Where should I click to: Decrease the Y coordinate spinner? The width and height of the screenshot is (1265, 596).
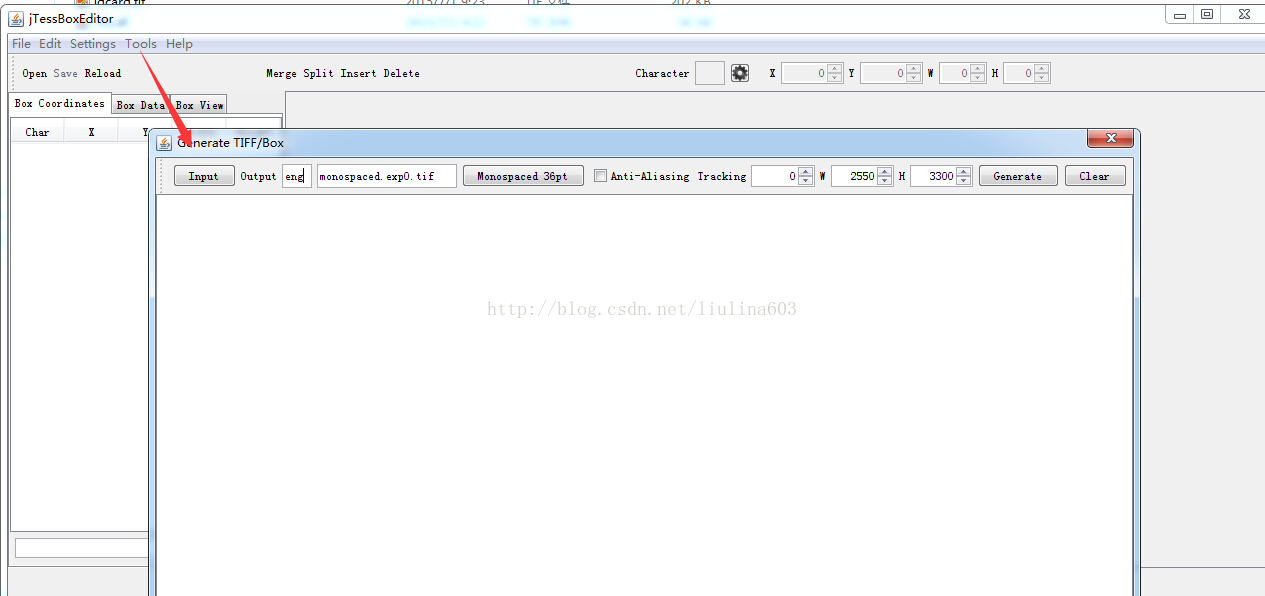click(x=914, y=78)
